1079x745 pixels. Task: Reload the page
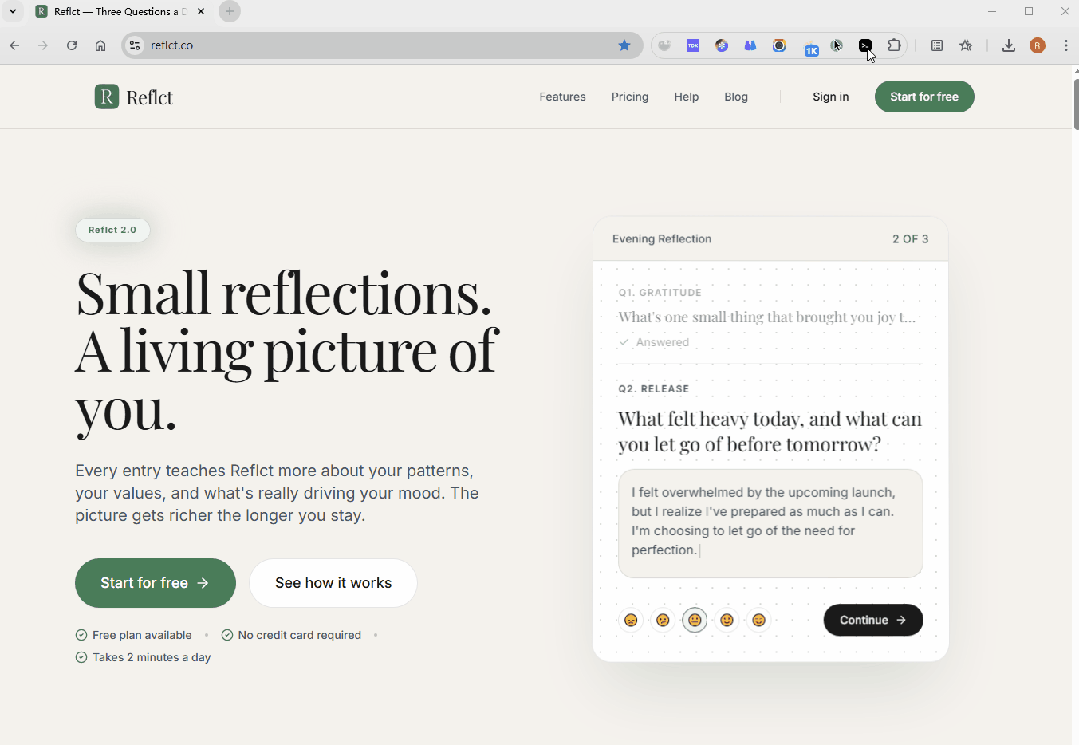pos(72,45)
